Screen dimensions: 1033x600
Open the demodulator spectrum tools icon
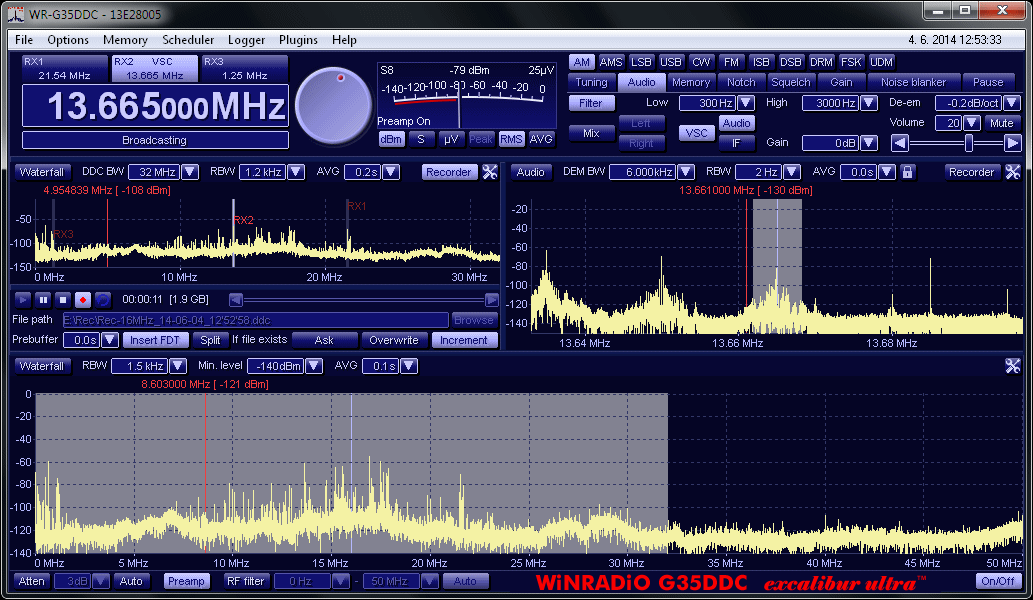pyautogui.click(x=1013, y=172)
